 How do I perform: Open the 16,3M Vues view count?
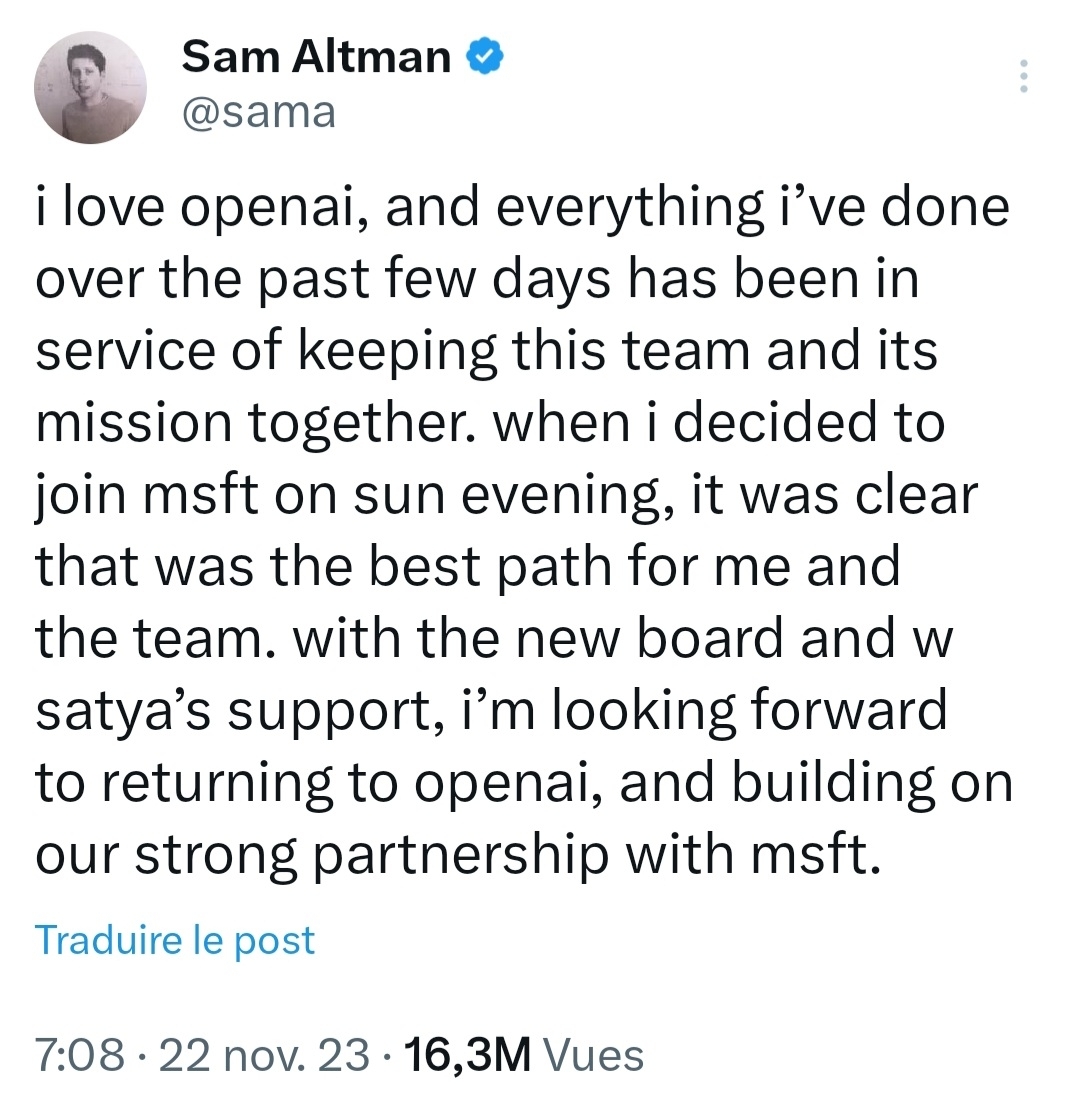tap(520, 1055)
